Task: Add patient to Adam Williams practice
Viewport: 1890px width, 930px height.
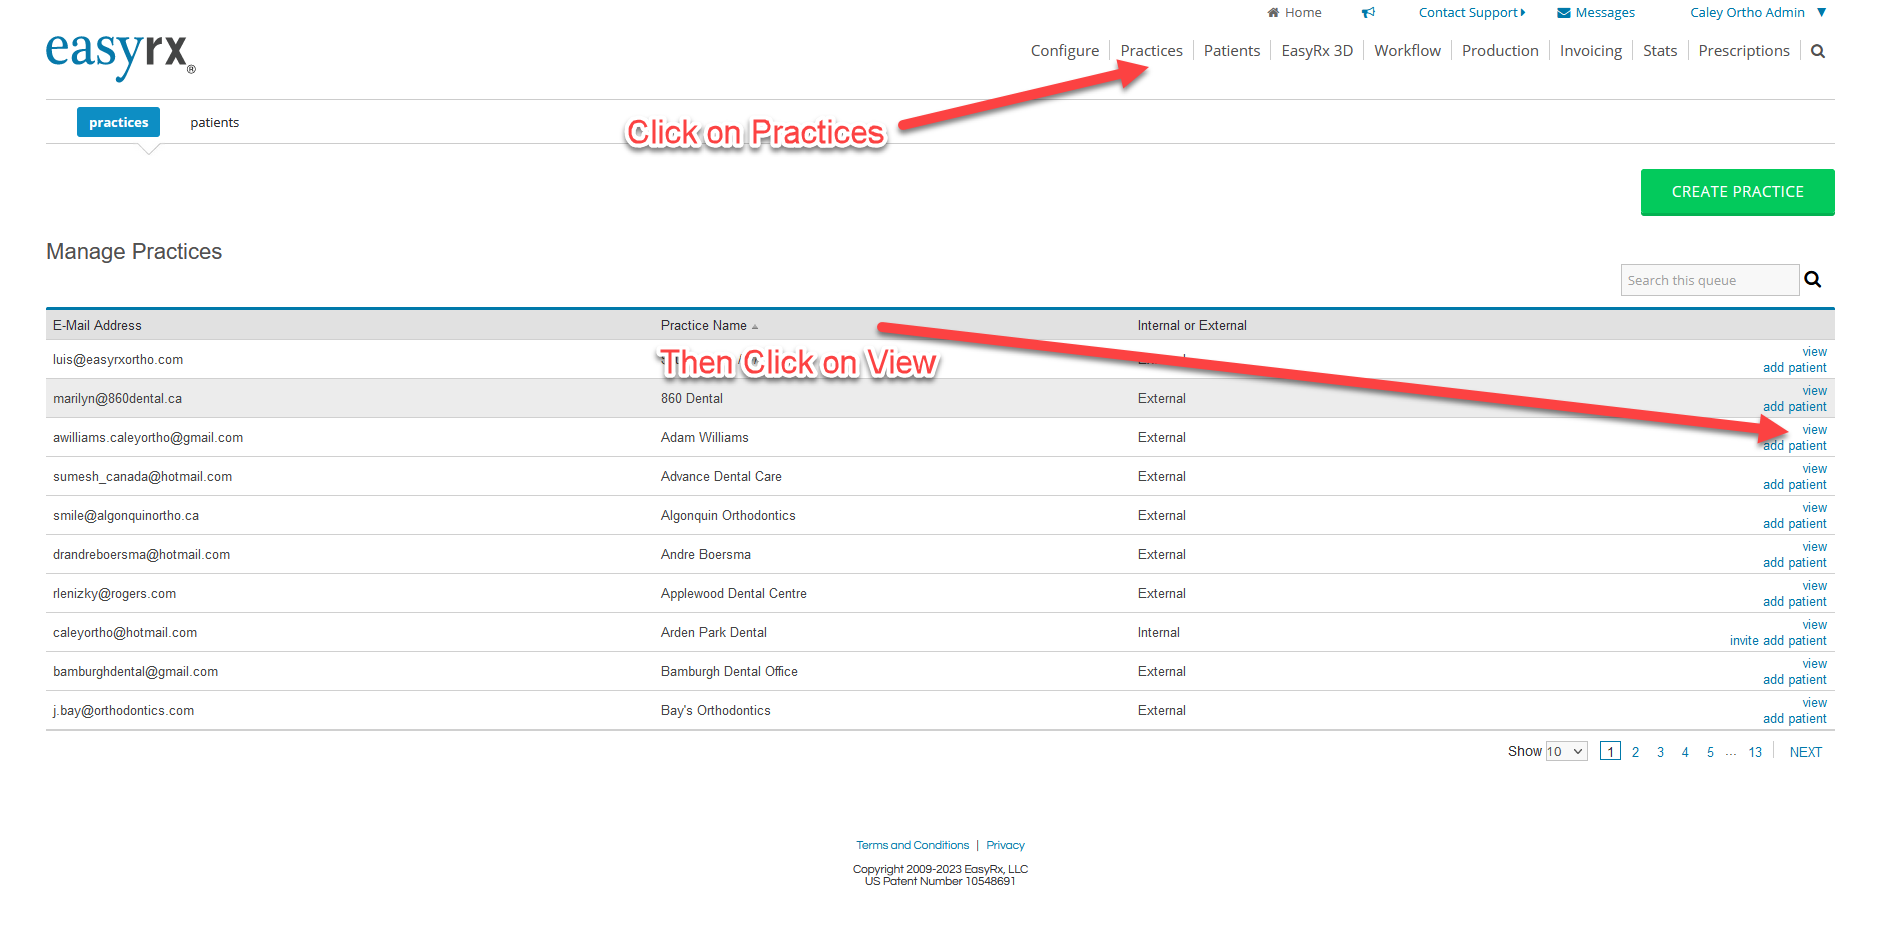Action: coord(1794,446)
